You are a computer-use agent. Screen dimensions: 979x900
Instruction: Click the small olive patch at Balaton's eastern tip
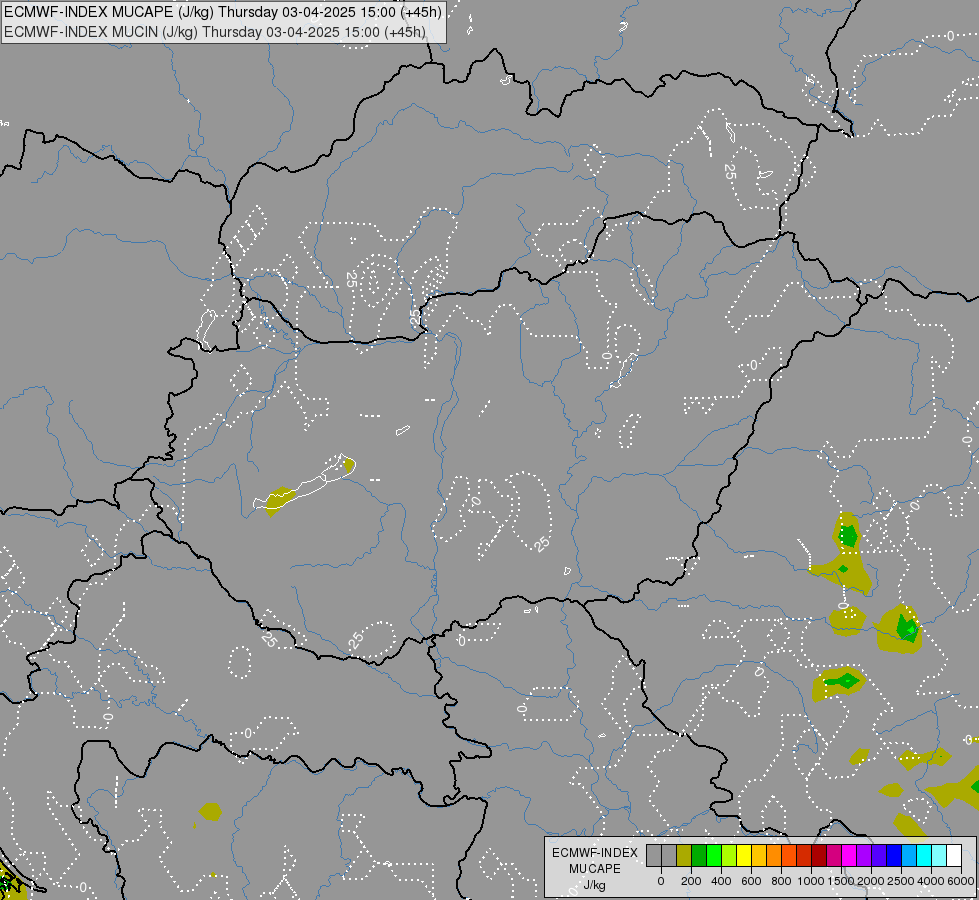pyautogui.click(x=350, y=465)
